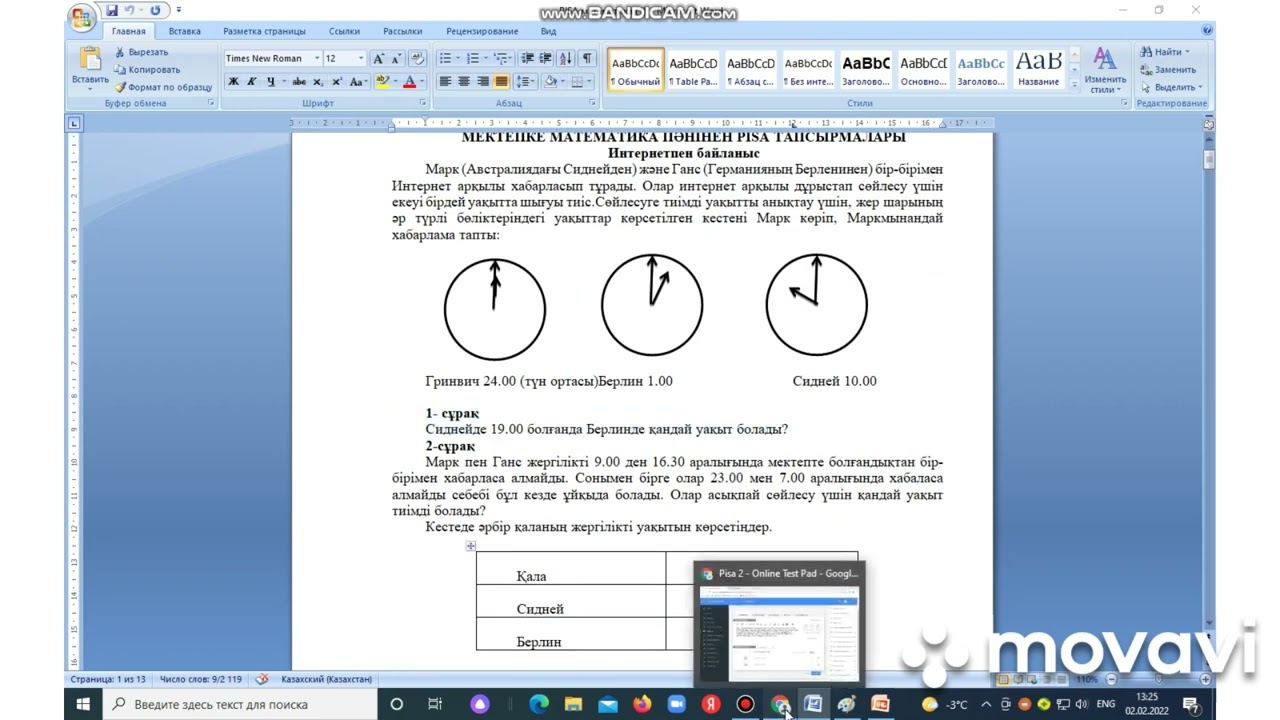Copy selection with Копировать
The width and height of the screenshot is (1280, 720).
147,69
